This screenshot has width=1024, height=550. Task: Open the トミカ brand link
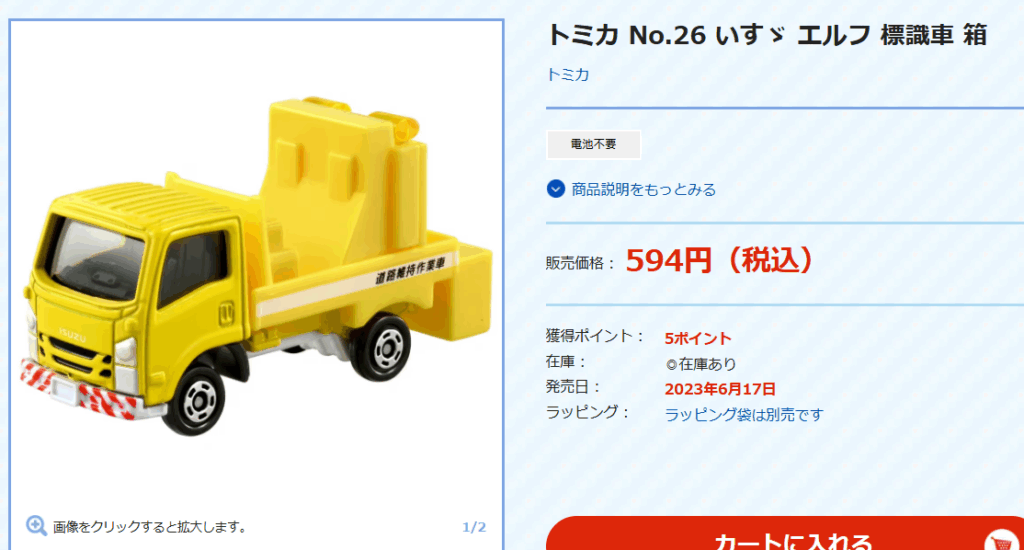click(568, 75)
